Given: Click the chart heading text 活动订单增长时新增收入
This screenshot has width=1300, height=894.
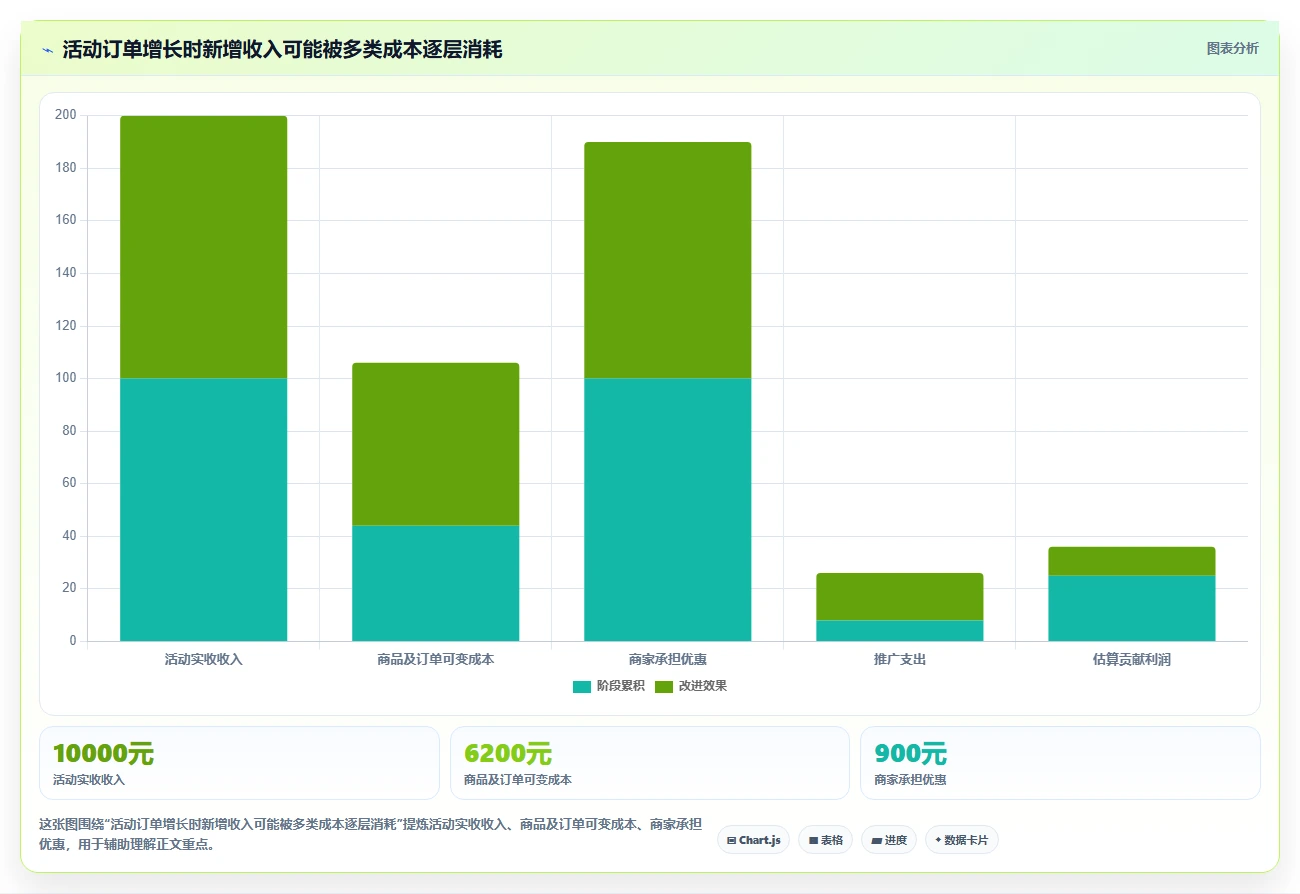Looking at the screenshot, I should click(x=172, y=49).
